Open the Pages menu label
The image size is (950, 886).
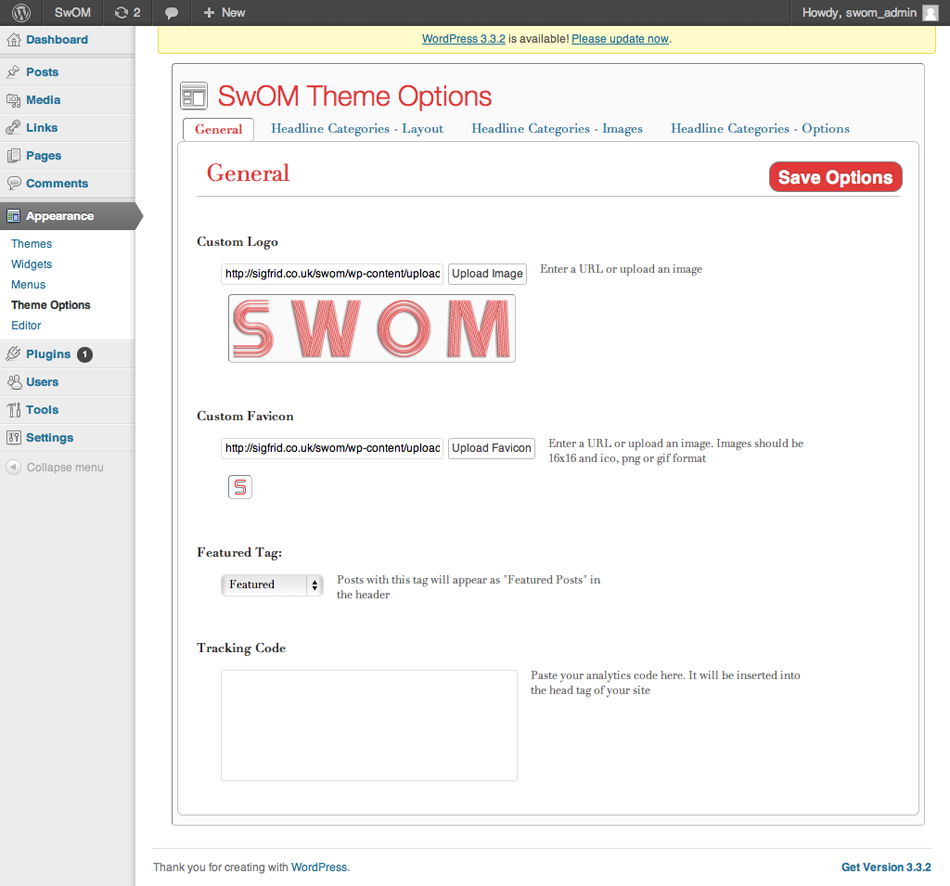[44, 156]
